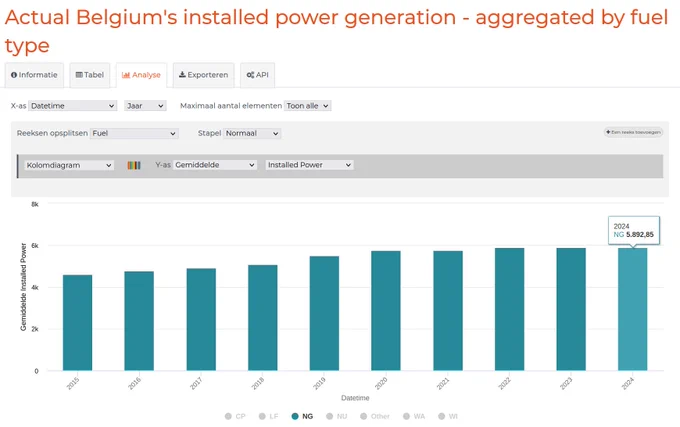Click the 2018 NG bar
Viewport: 680px width, 427px height.
click(x=263, y=318)
